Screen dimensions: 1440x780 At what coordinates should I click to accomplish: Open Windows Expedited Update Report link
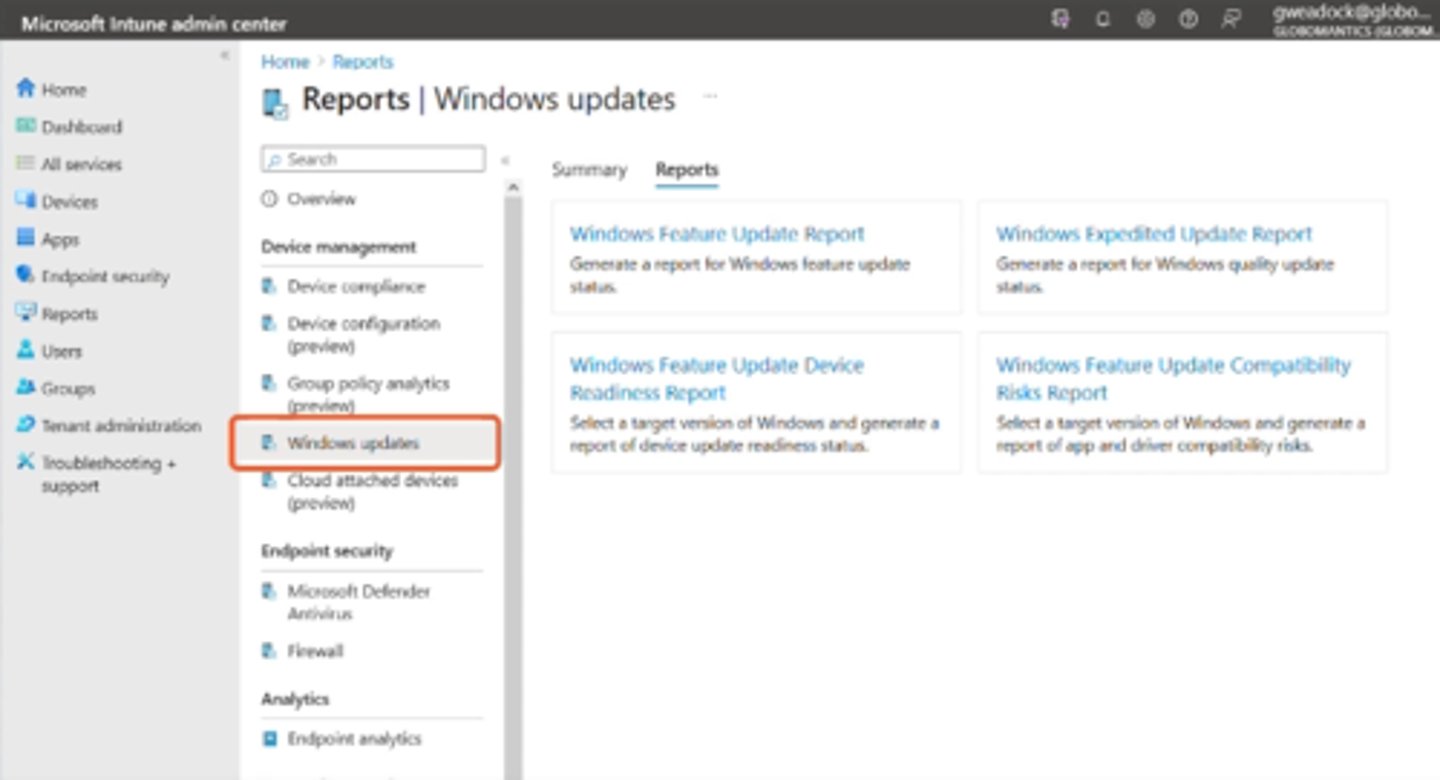pyautogui.click(x=1154, y=234)
